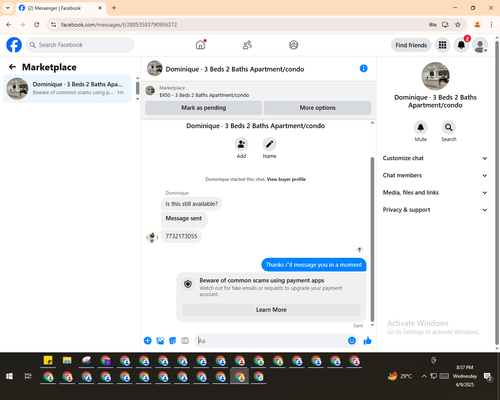
Task: Click Find friends button
Action: point(411,45)
